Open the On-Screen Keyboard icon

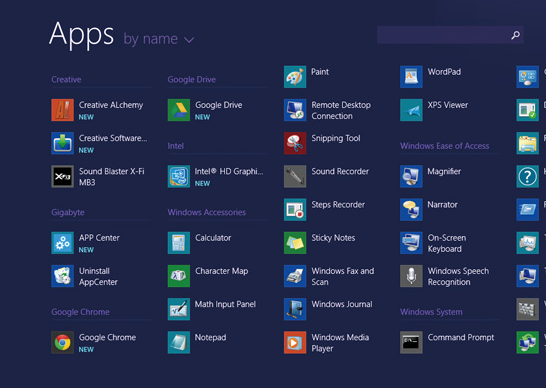click(411, 243)
